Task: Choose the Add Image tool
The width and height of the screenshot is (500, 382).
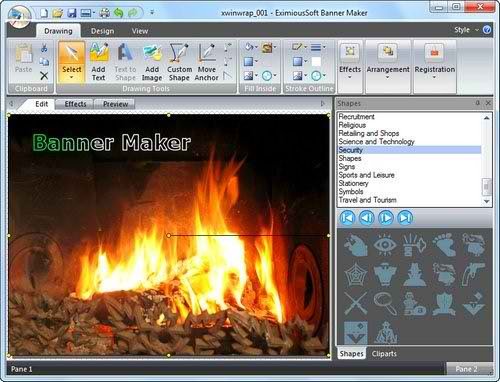Action: (x=152, y=62)
